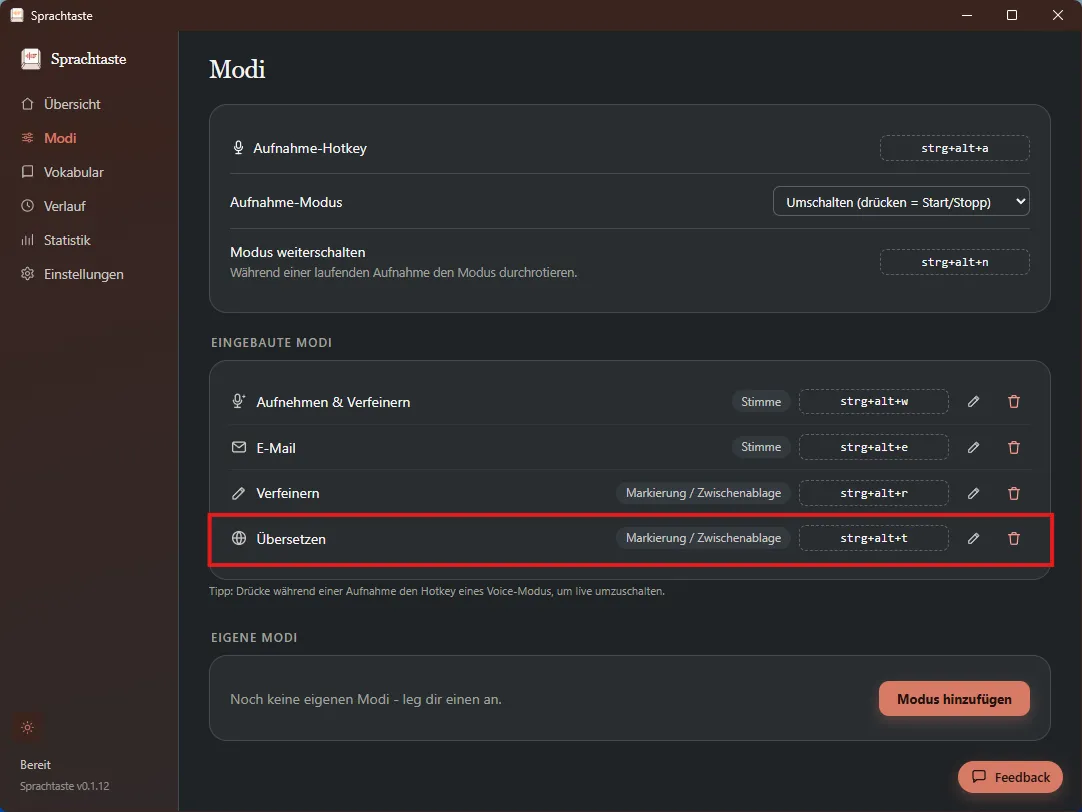Open the Feedback button
Image resolution: width=1082 pixels, height=812 pixels.
click(1010, 777)
